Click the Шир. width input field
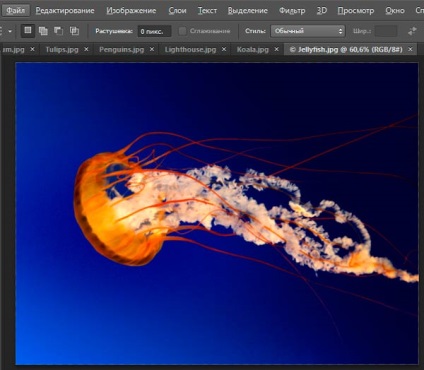 tap(386, 31)
